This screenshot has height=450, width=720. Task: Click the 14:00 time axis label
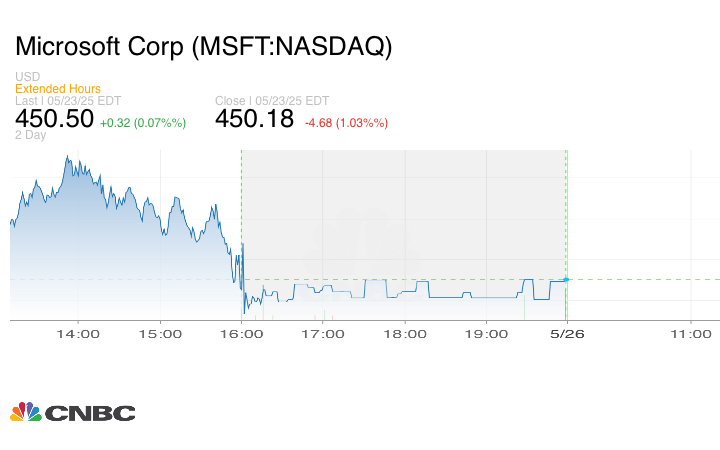coord(80,333)
